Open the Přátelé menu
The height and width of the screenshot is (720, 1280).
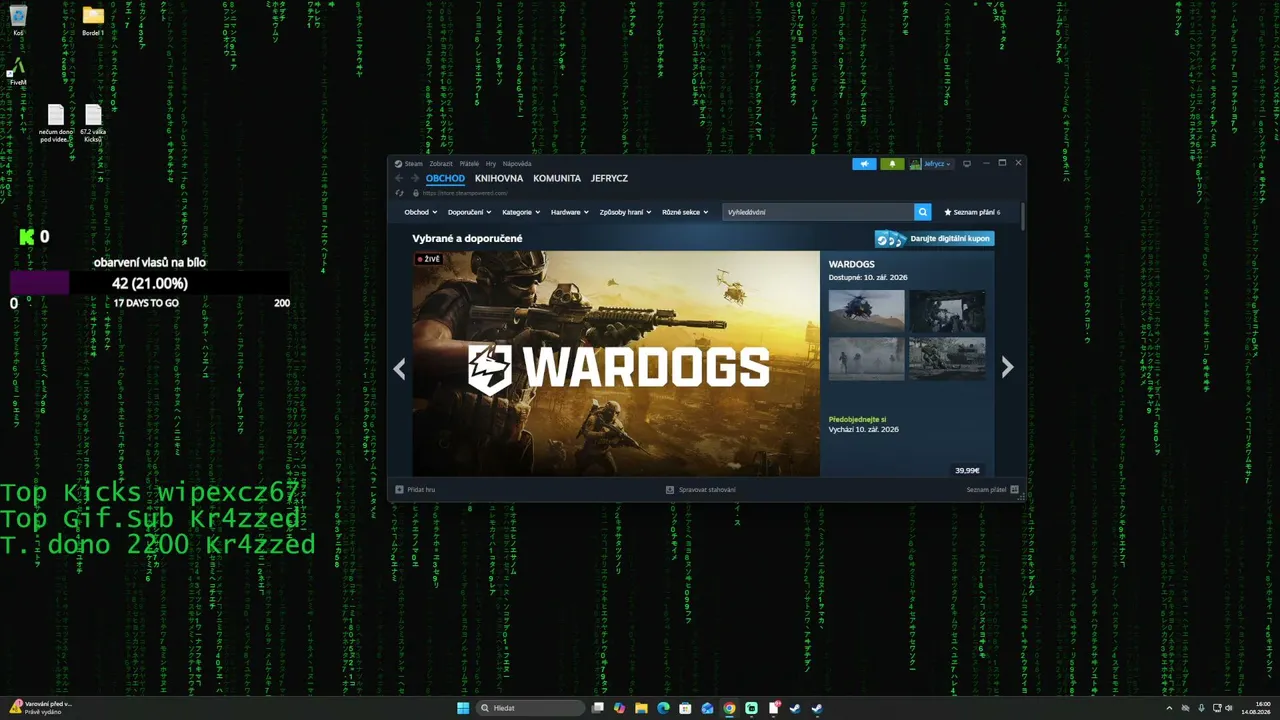point(469,163)
